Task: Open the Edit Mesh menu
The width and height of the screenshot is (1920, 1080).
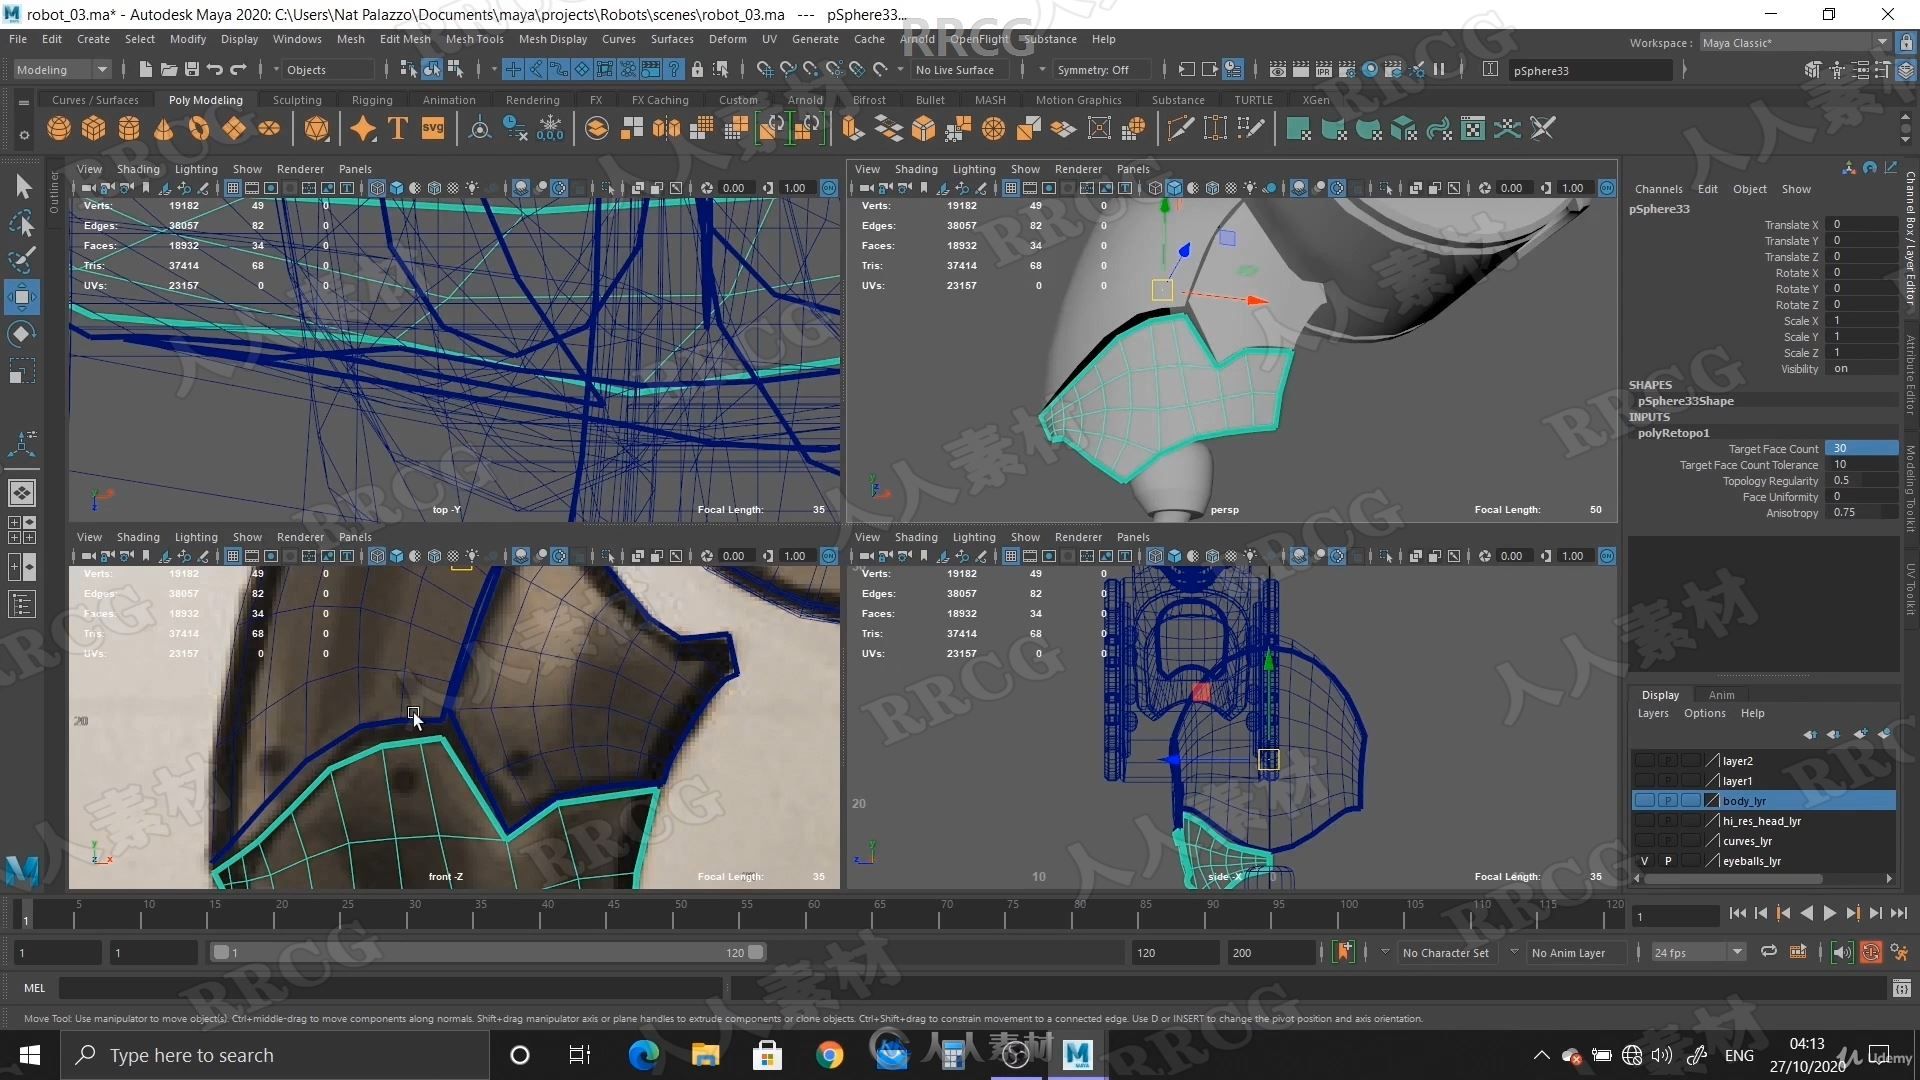Action: point(405,38)
